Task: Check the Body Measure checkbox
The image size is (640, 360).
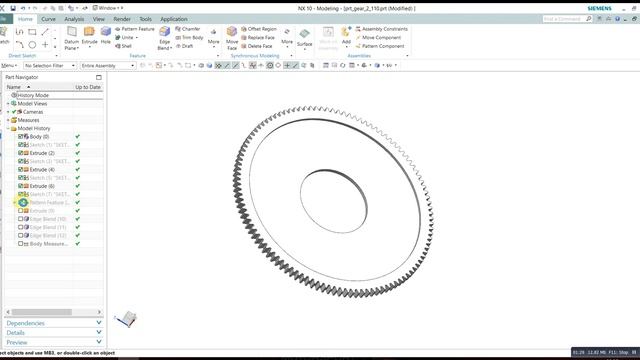Action: 20,244
